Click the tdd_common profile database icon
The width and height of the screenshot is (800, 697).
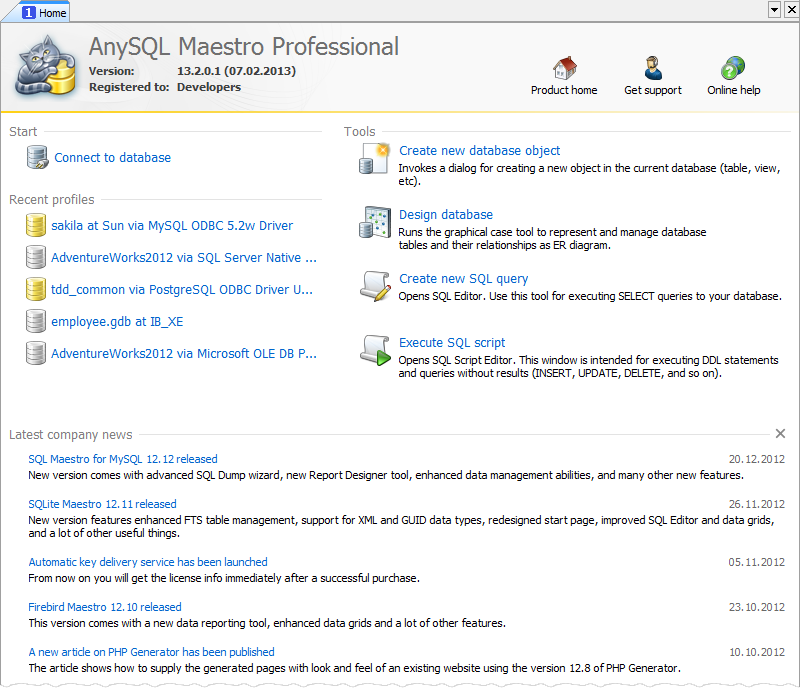36,290
